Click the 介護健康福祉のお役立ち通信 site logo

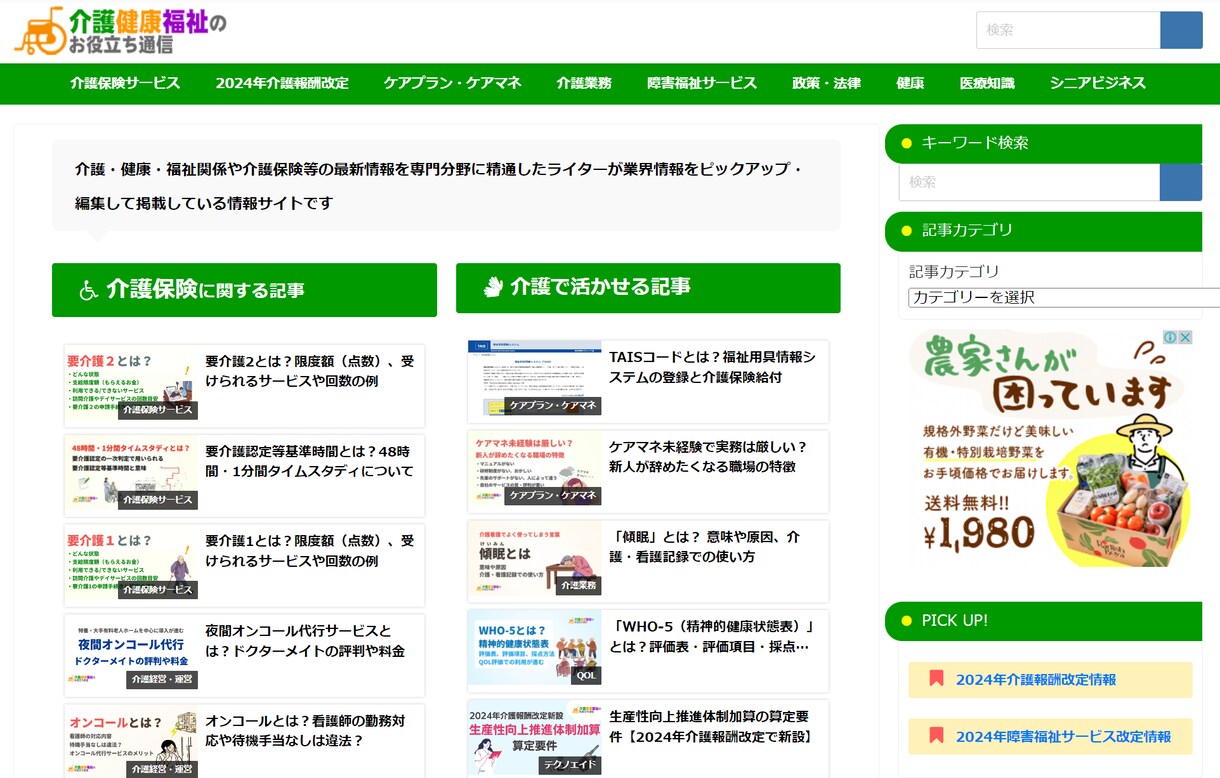121,31
